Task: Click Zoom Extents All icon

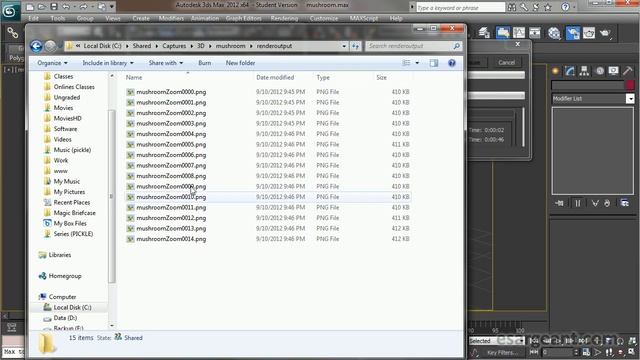Action: 633,340
